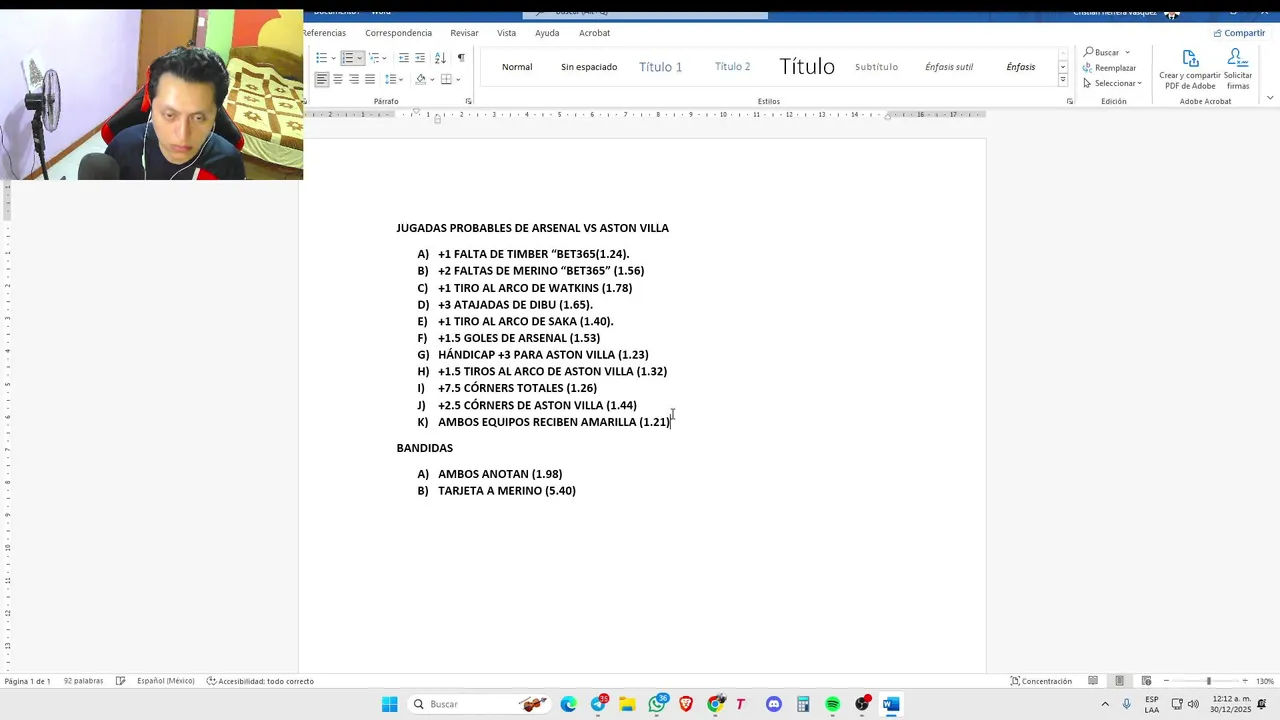Viewport: 1280px width, 720px height.
Task: Click Solicitar firmas button
Action: pyautogui.click(x=1238, y=69)
